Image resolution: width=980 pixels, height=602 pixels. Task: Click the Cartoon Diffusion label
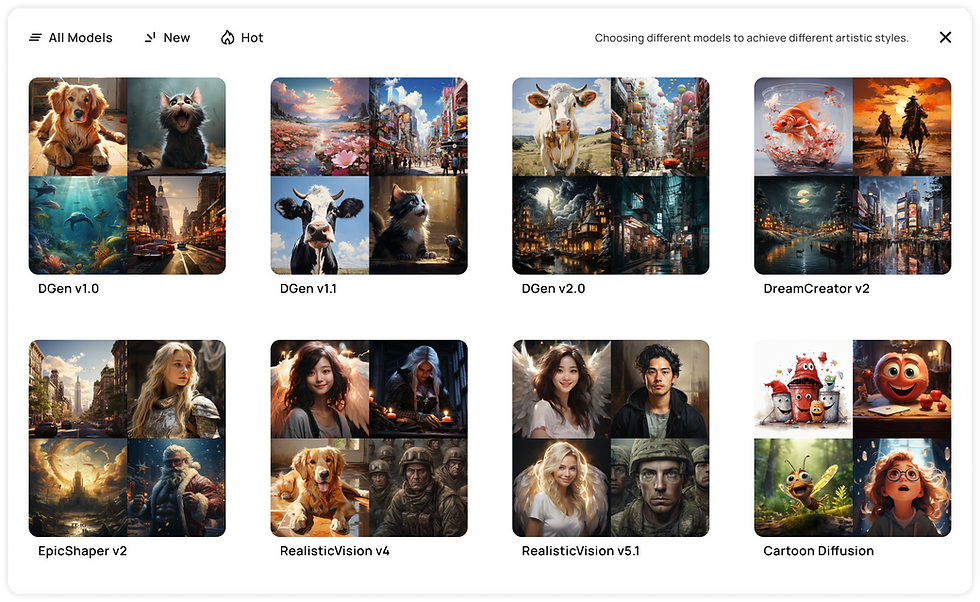pos(819,551)
